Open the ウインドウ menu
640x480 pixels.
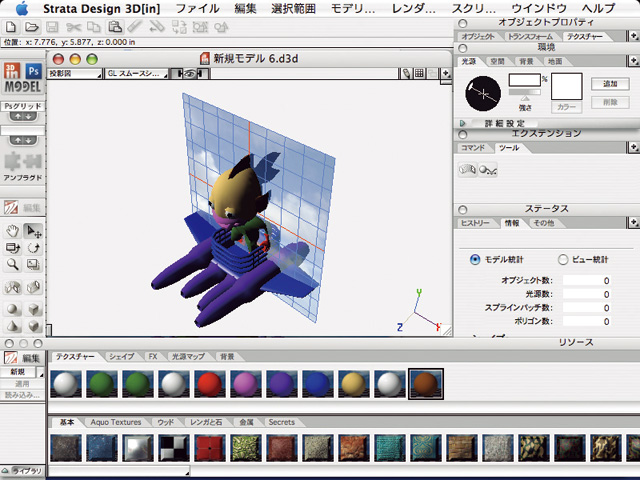tap(539, 8)
